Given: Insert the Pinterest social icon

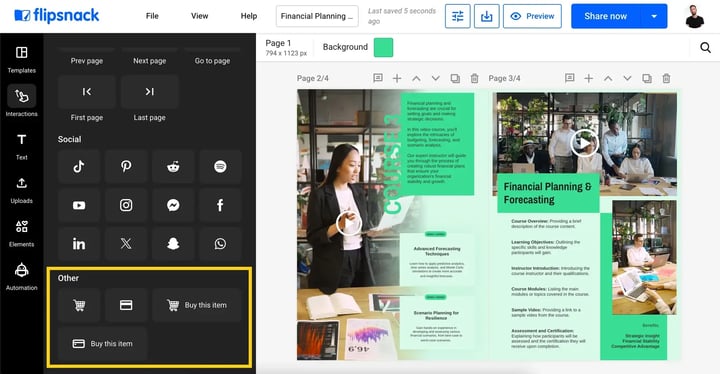Looking at the screenshot, I should coord(126,166).
